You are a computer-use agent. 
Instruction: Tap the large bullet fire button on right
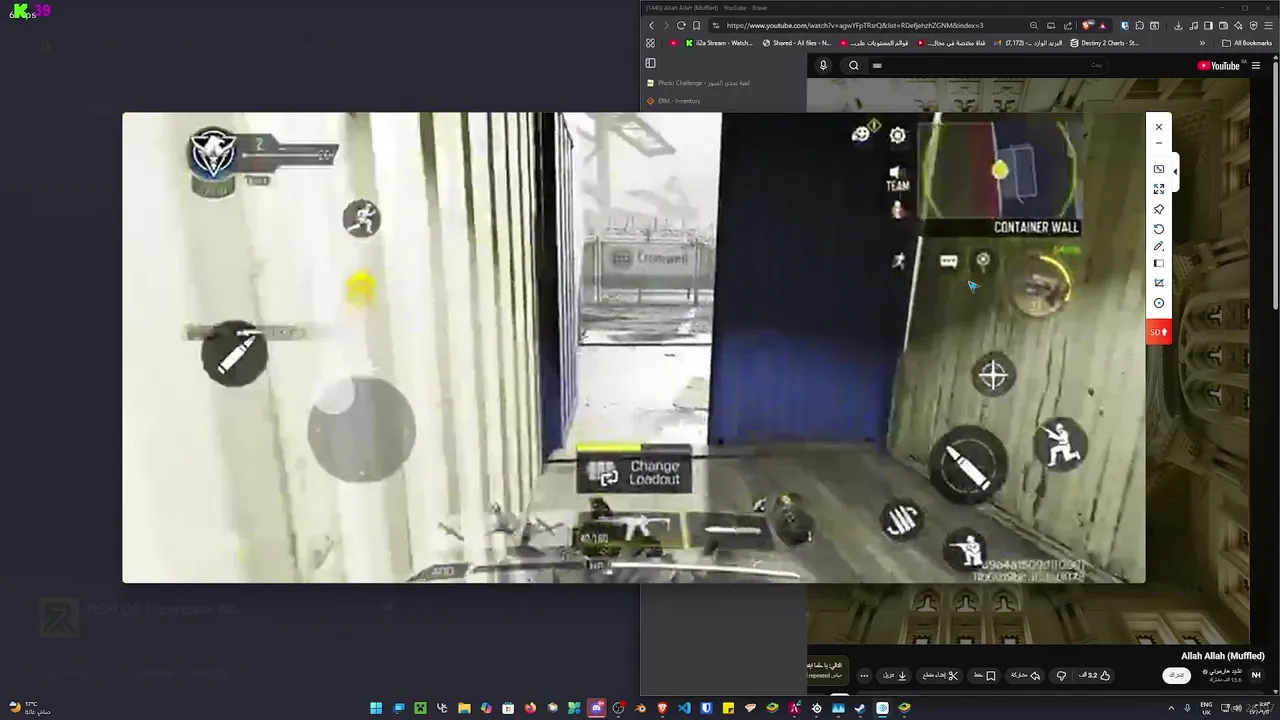click(x=969, y=466)
